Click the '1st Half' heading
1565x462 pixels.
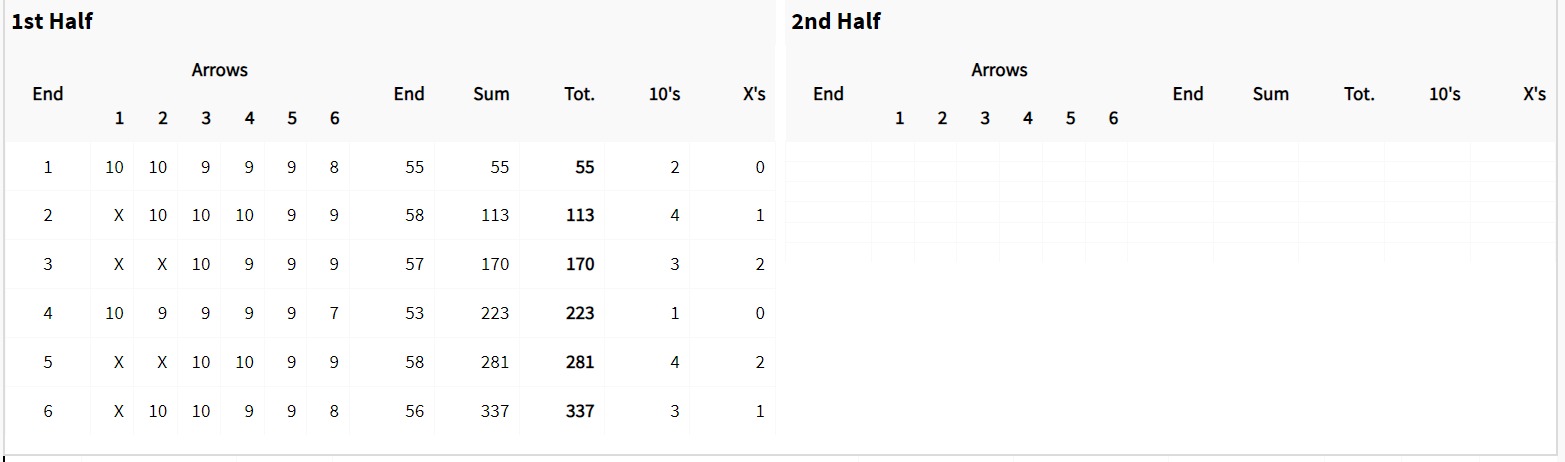point(52,21)
